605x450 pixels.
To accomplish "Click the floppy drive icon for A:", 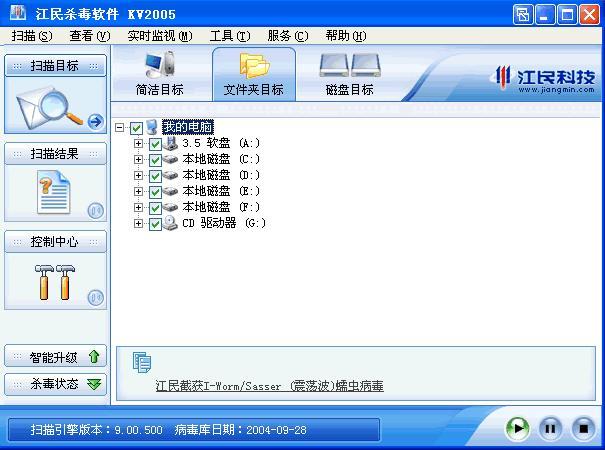I will click(170, 143).
